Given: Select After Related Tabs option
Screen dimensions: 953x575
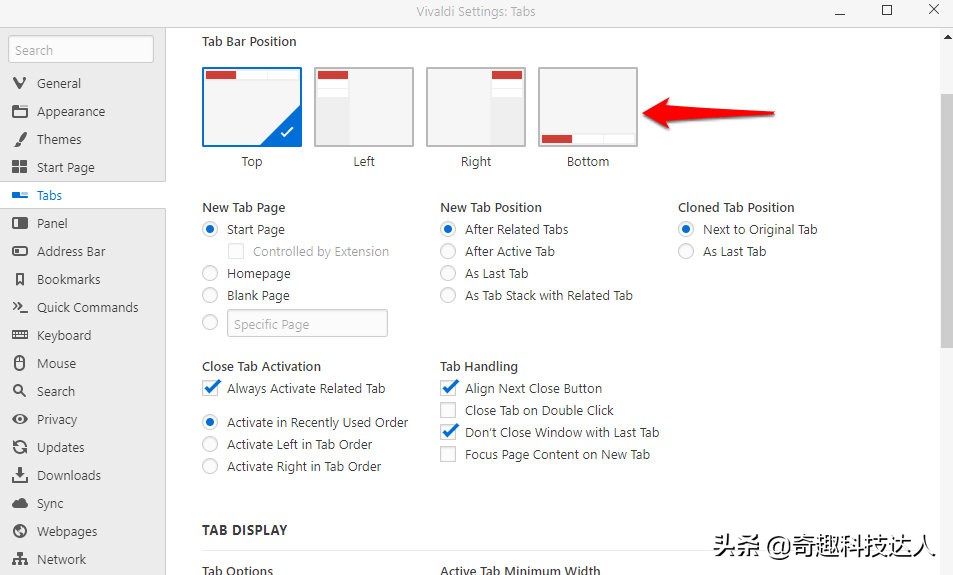Looking at the screenshot, I should pos(448,229).
